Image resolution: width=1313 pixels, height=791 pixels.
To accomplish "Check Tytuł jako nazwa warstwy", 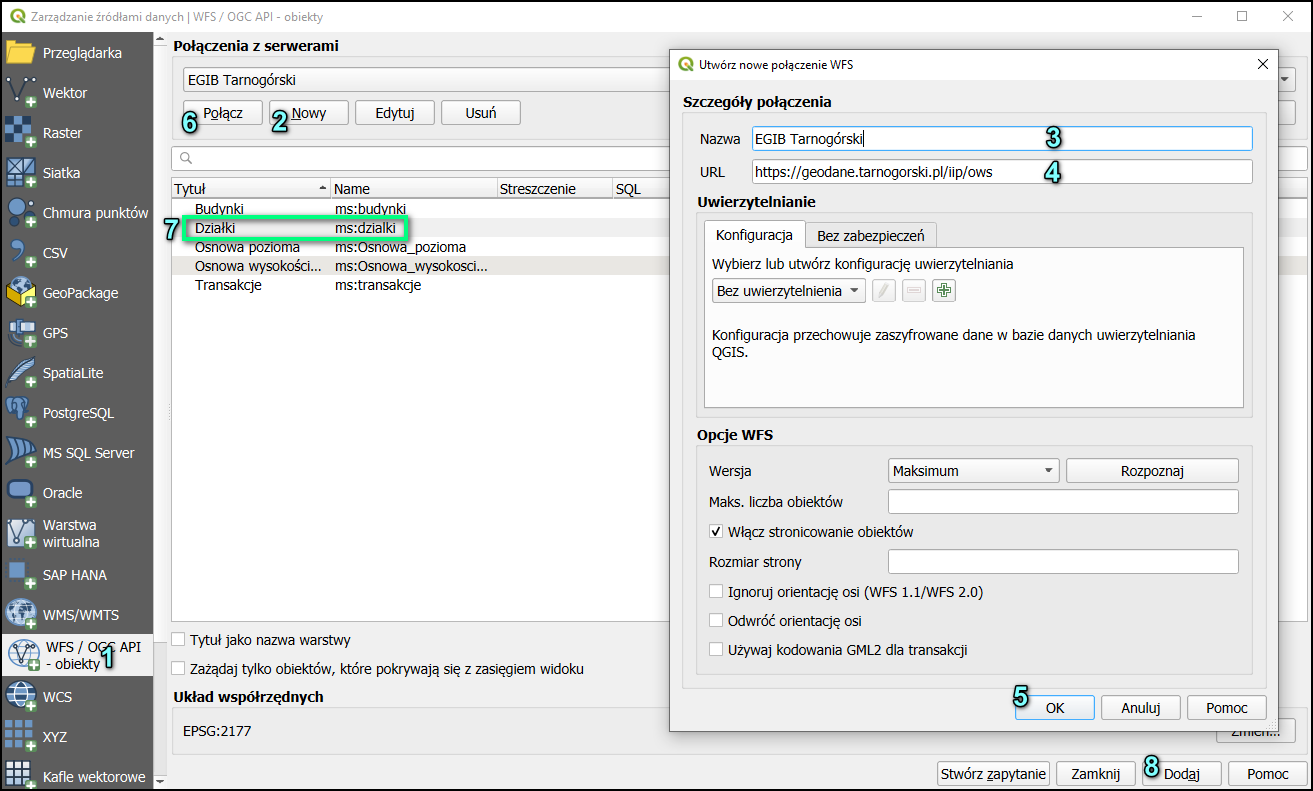I will (179, 640).
